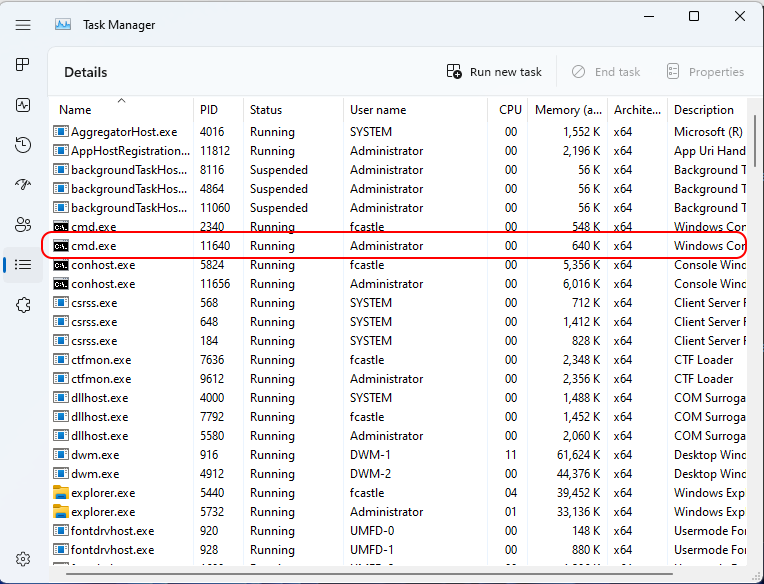
Task: Click icon of dllhost.exe PID 4000
Action: click(60, 398)
